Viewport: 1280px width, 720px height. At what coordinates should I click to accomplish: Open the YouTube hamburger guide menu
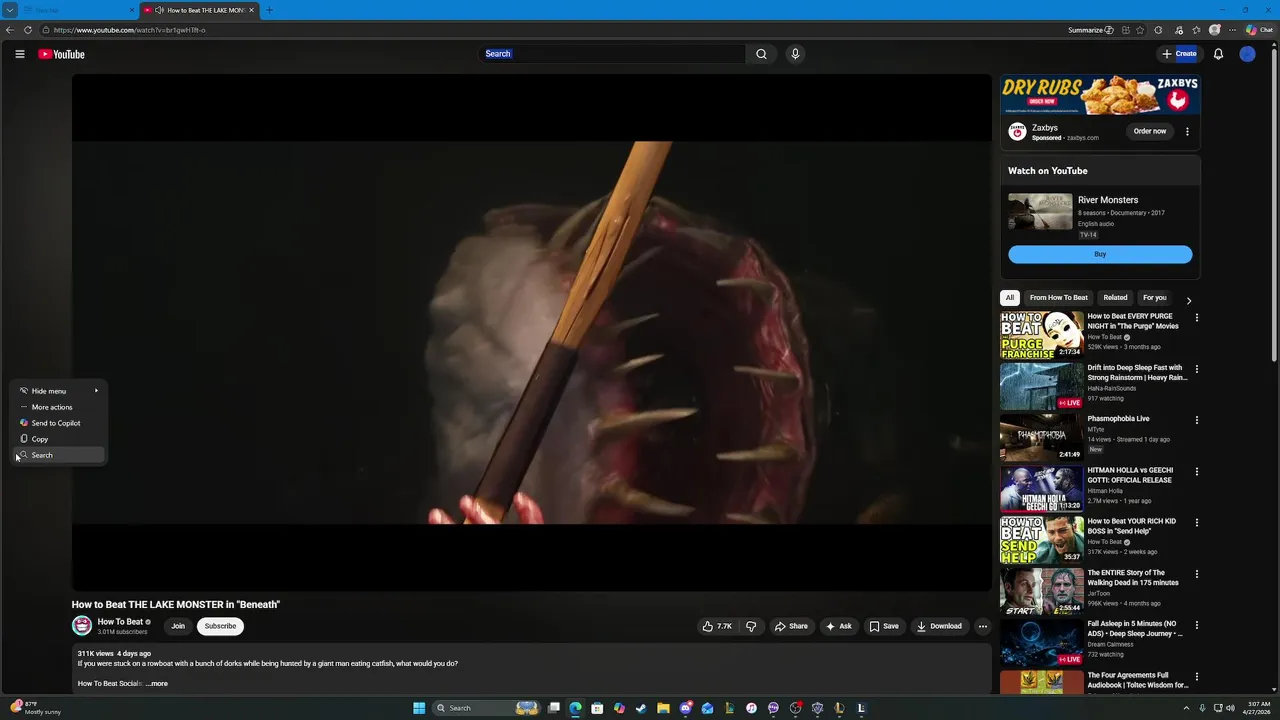coord(20,54)
